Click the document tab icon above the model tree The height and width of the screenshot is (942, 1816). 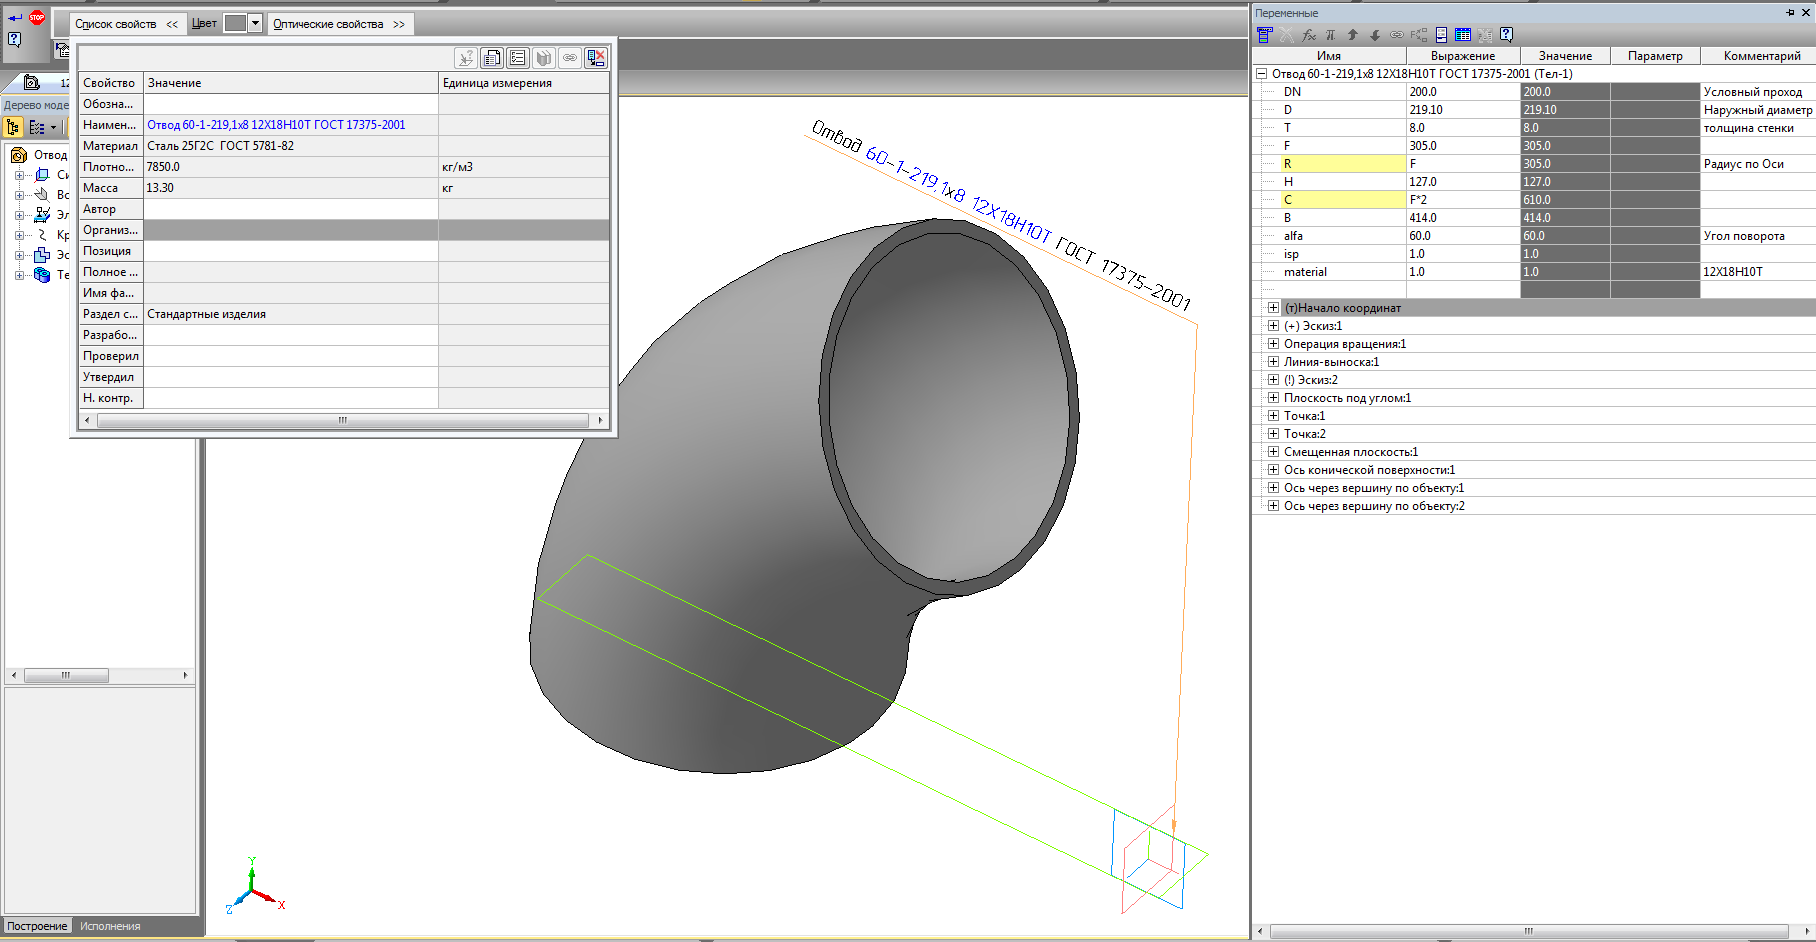pyautogui.click(x=31, y=83)
